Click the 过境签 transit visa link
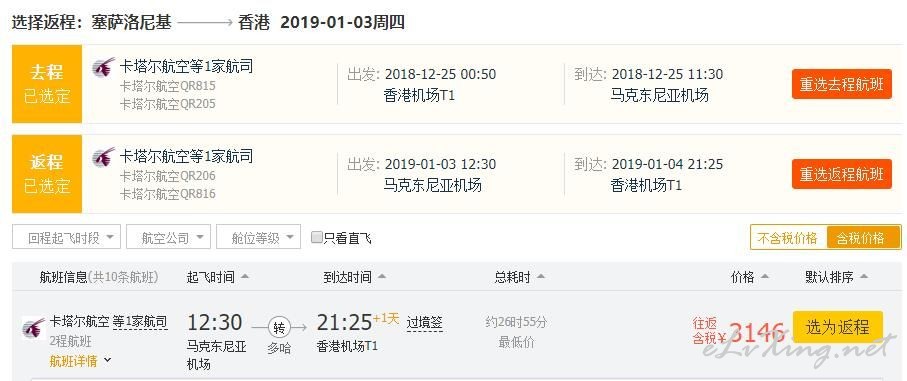 (425, 323)
